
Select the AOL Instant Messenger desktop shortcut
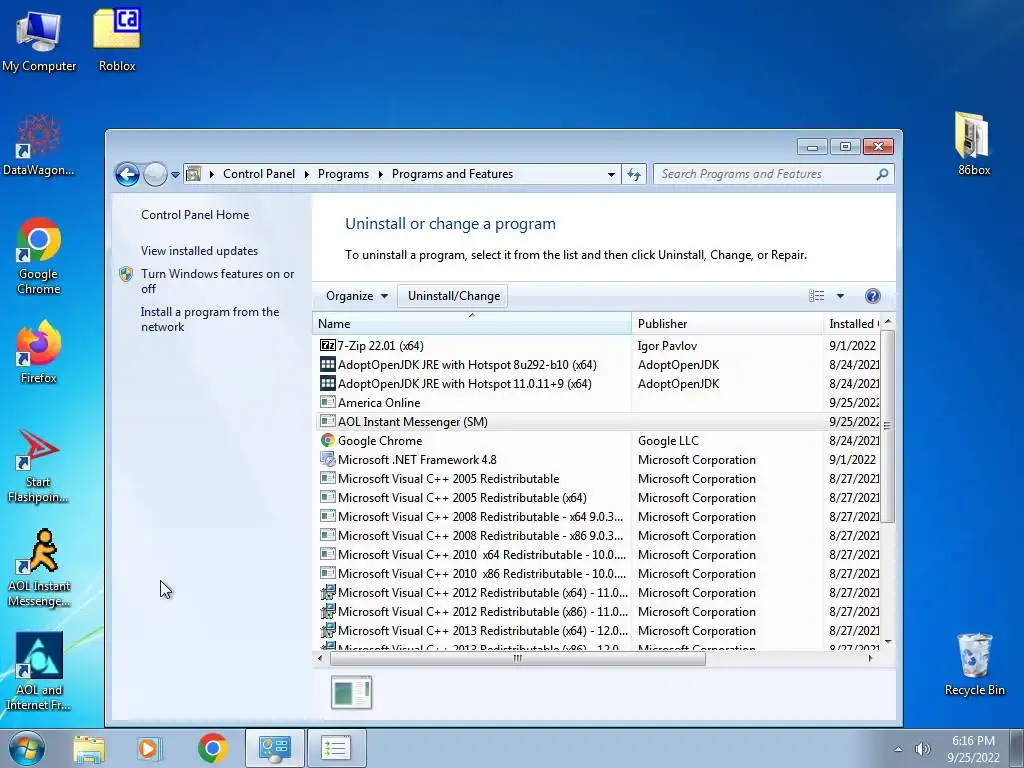[39, 568]
